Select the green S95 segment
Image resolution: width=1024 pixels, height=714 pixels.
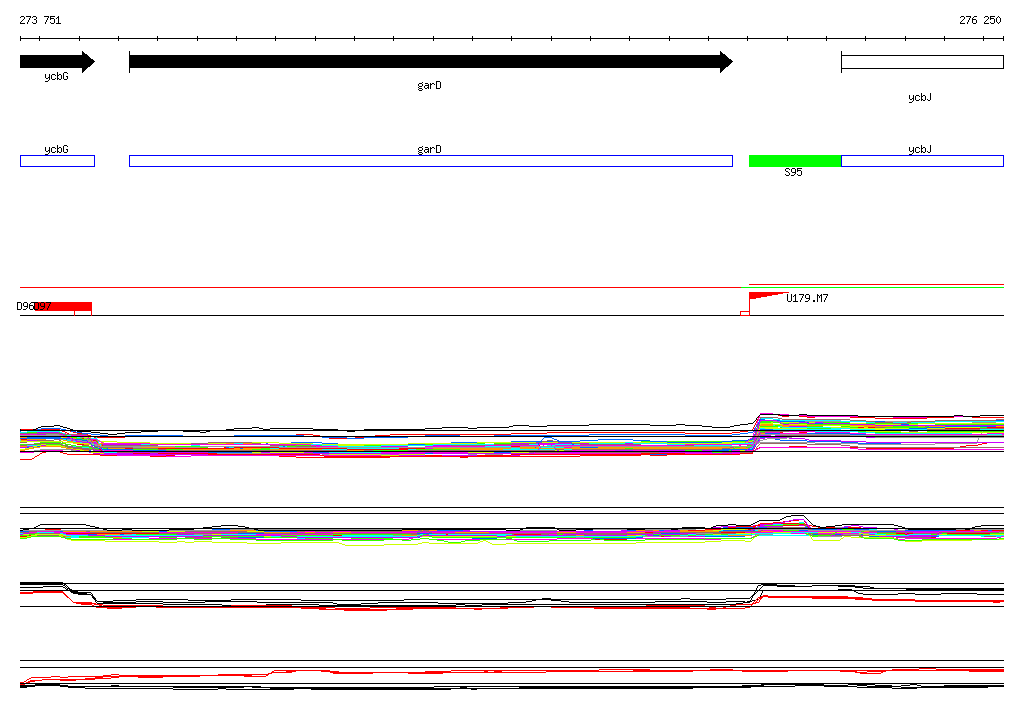pos(795,161)
